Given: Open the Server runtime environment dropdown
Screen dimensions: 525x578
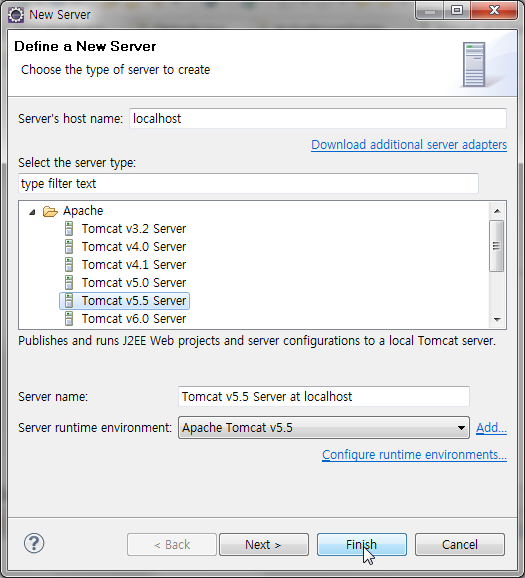Looking at the screenshot, I should pos(324,428).
